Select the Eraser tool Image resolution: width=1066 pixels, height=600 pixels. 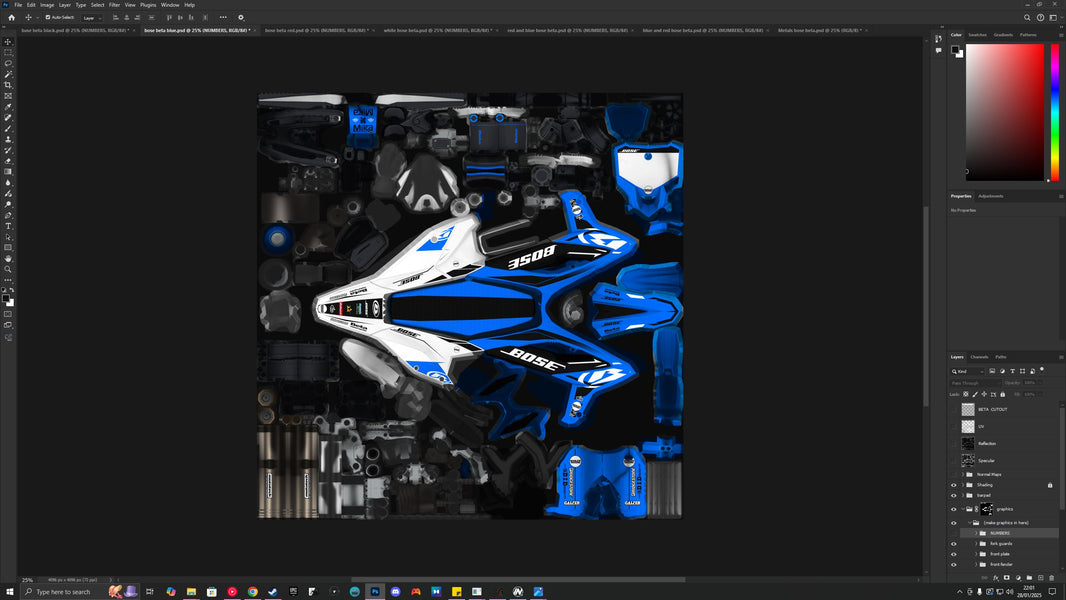[8, 161]
